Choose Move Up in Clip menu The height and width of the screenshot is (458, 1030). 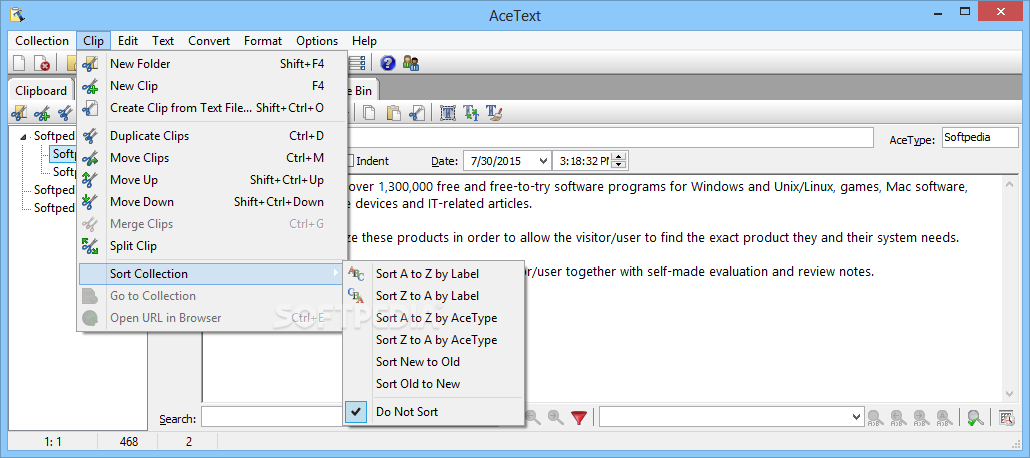(212, 180)
